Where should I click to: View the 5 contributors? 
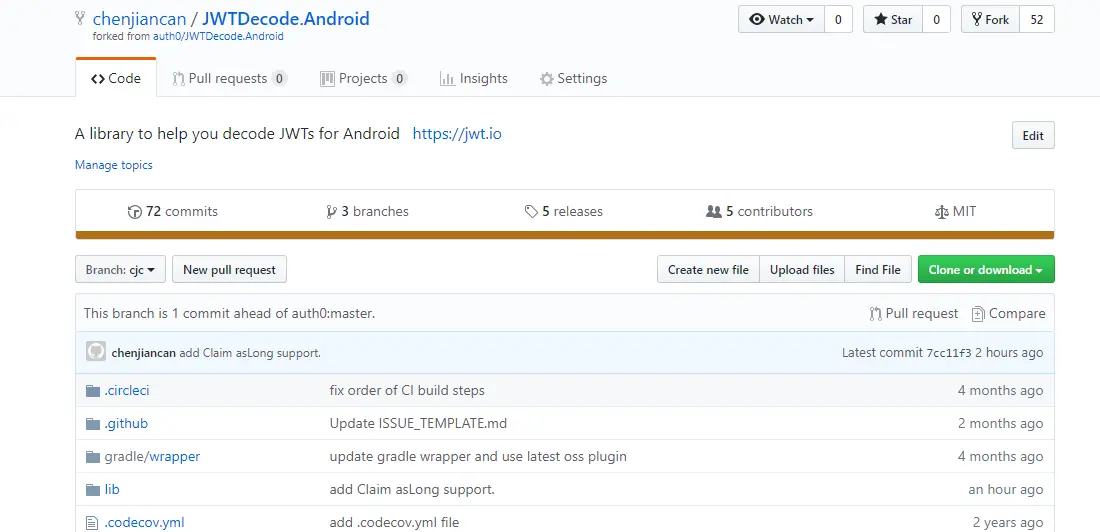759,211
